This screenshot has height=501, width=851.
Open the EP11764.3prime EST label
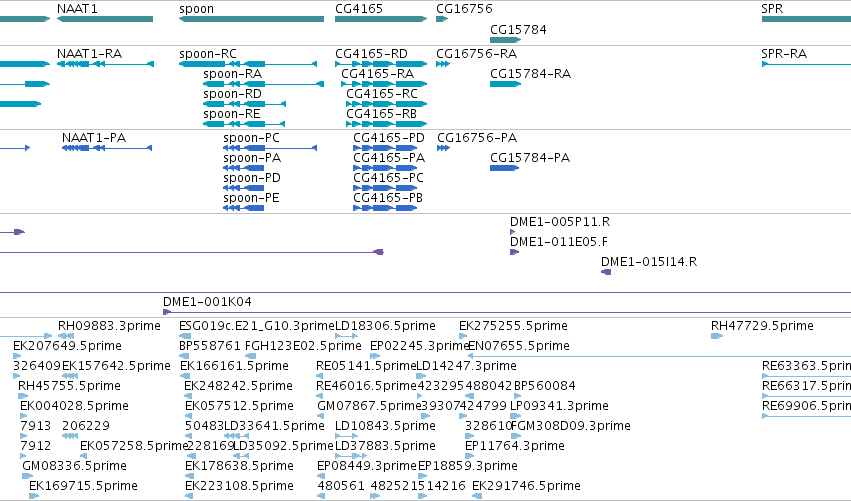(515, 446)
